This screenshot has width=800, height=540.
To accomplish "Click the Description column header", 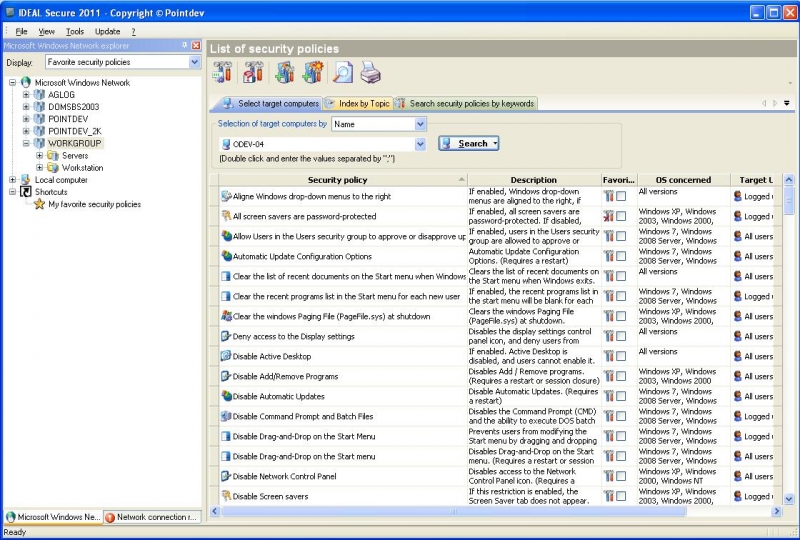I will pos(534,180).
